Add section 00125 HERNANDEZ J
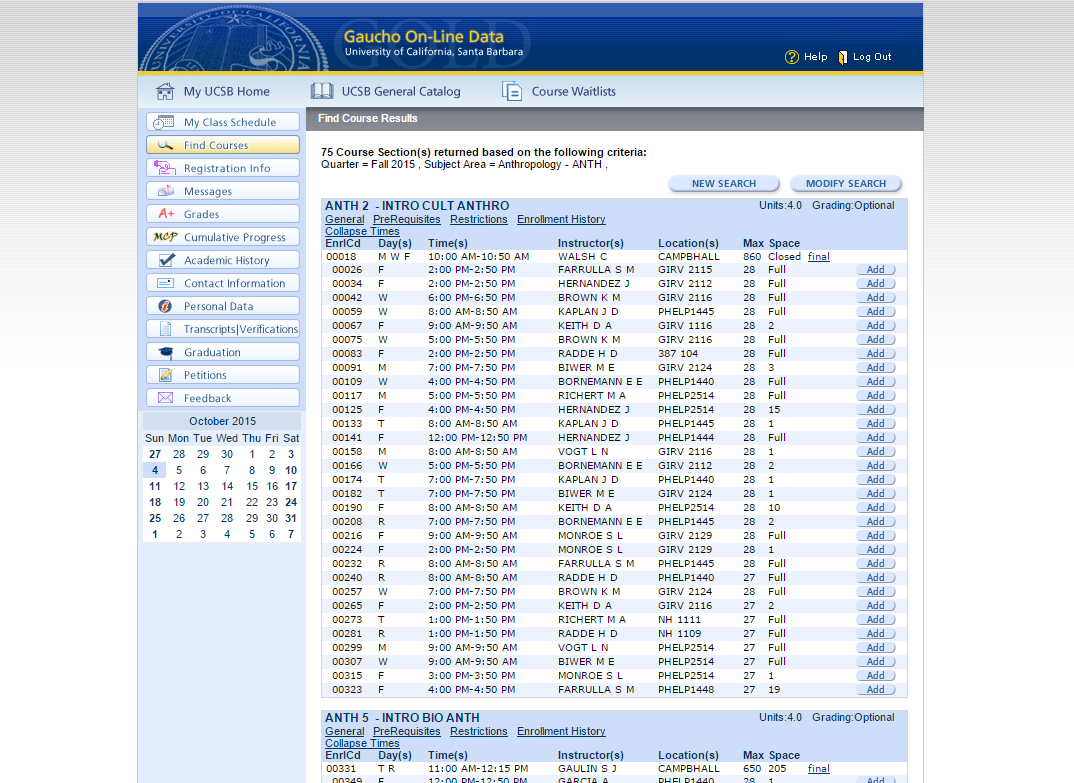1074x783 pixels. 875,410
